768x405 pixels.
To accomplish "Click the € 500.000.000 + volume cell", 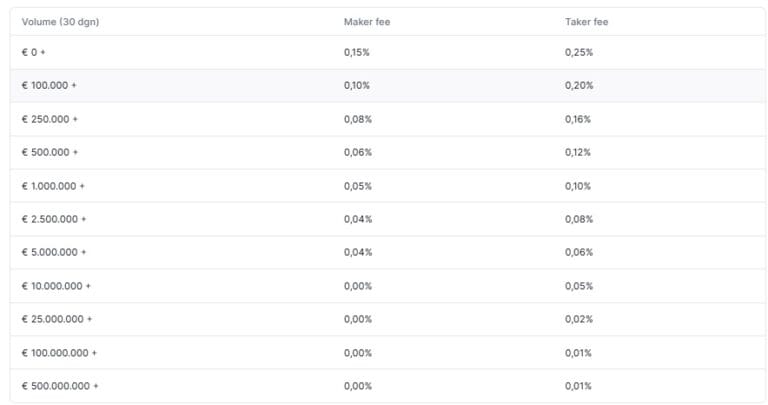I will 60,386.
